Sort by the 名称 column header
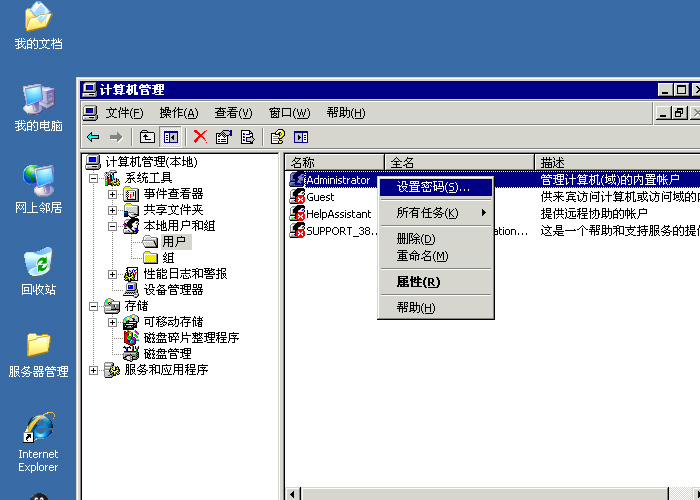The width and height of the screenshot is (700, 500). [335, 162]
